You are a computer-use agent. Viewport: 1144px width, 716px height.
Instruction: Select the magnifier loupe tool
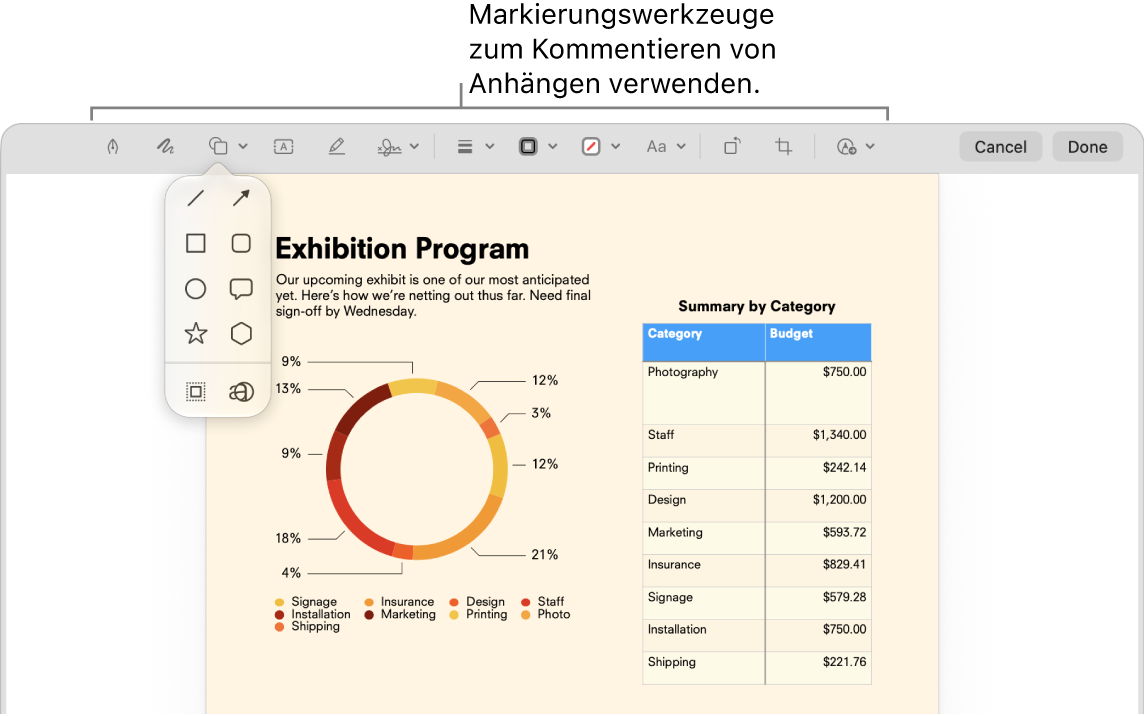point(241,392)
